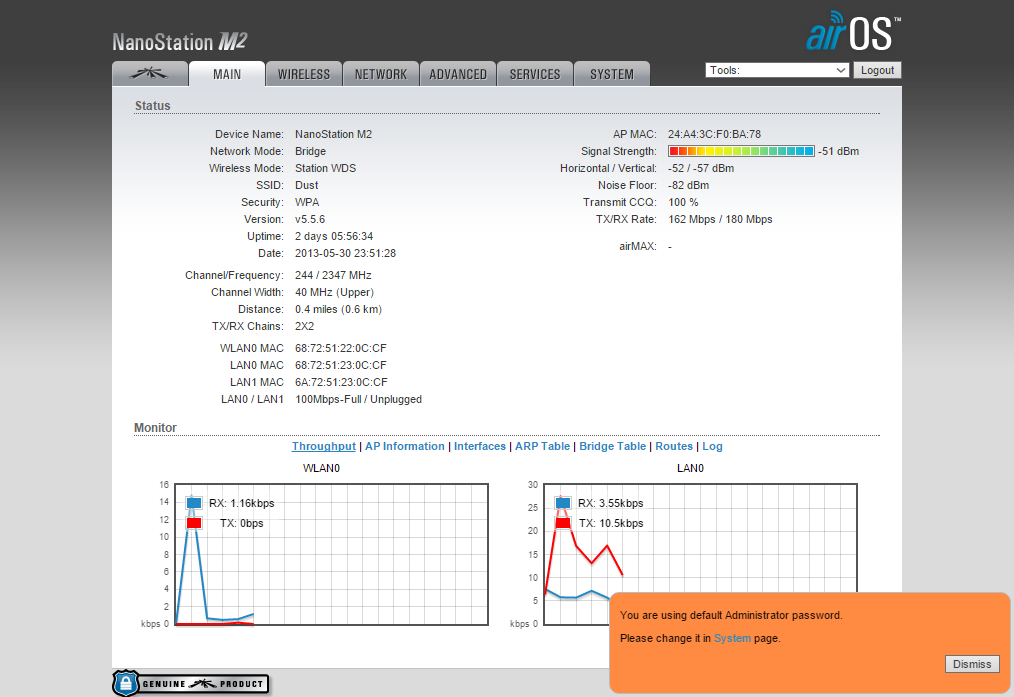This screenshot has width=1014, height=697.
Task: Click WLAN0 TX red legend square
Action: pyautogui.click(x=194, y=523)
